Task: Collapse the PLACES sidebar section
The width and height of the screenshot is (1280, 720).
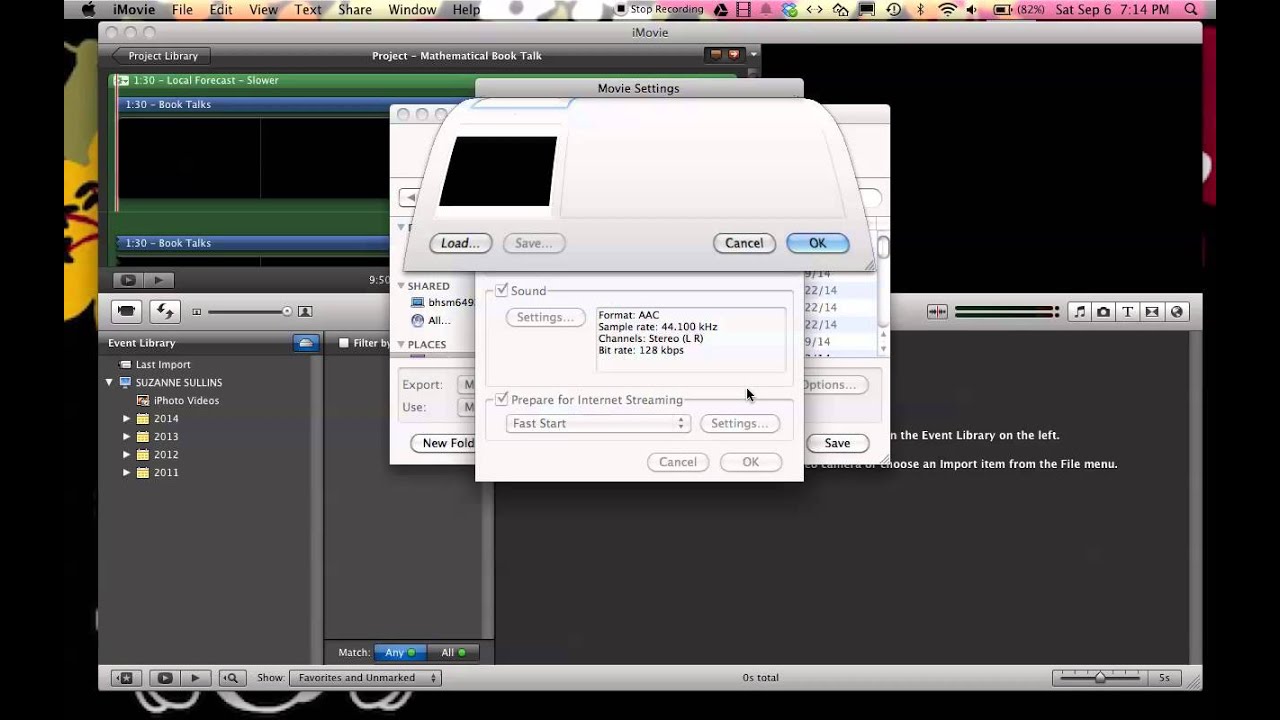Action: click(x=401, y=344)
